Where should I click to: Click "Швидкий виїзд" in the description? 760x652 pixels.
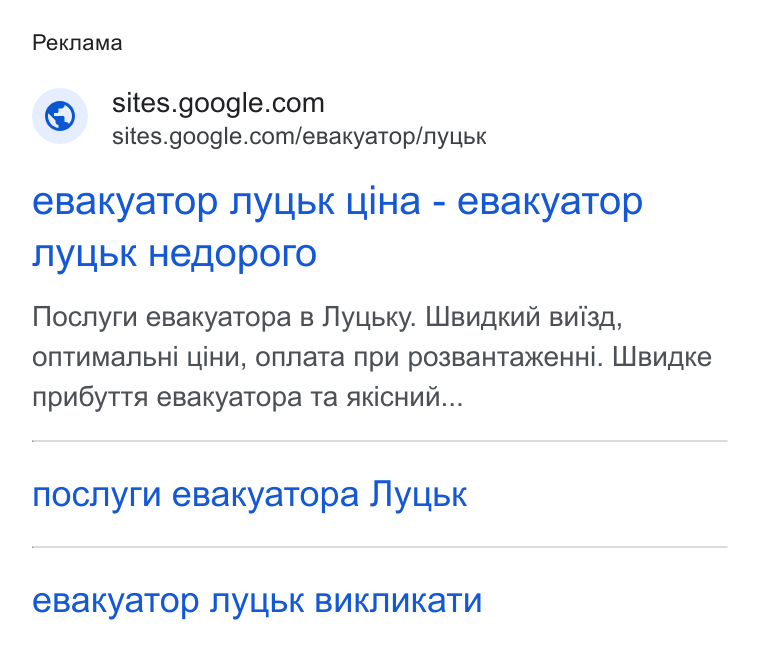tap(524, 318)
